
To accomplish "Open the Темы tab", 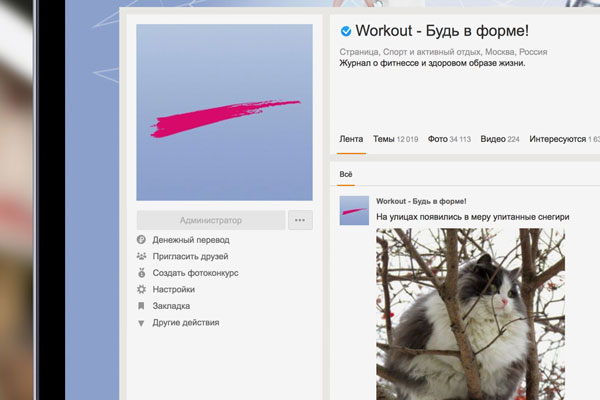I will point(395,139).
